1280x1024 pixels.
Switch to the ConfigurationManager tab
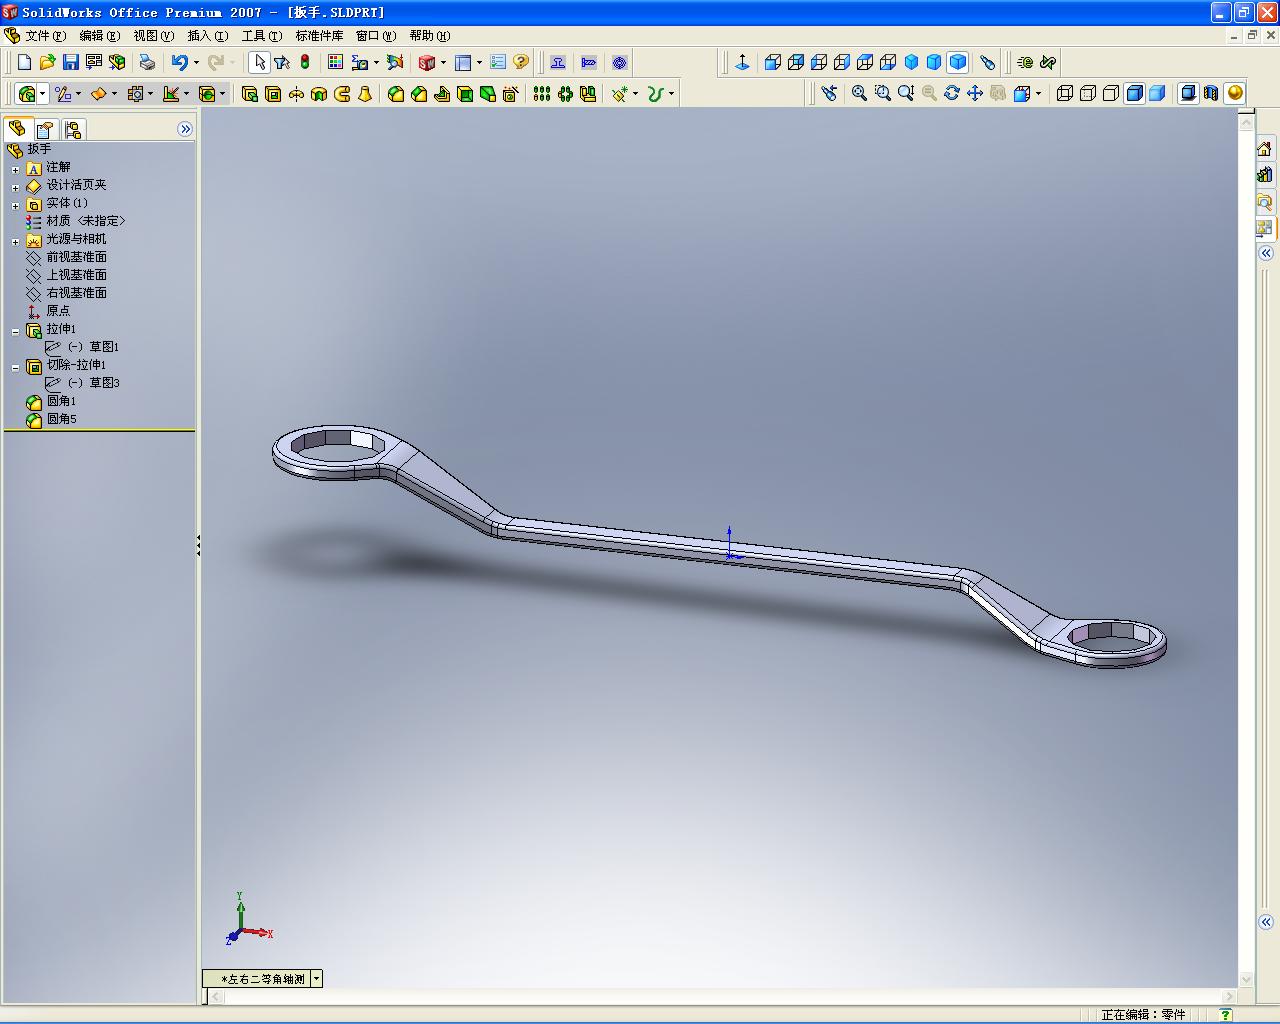(x=73, y=129)
